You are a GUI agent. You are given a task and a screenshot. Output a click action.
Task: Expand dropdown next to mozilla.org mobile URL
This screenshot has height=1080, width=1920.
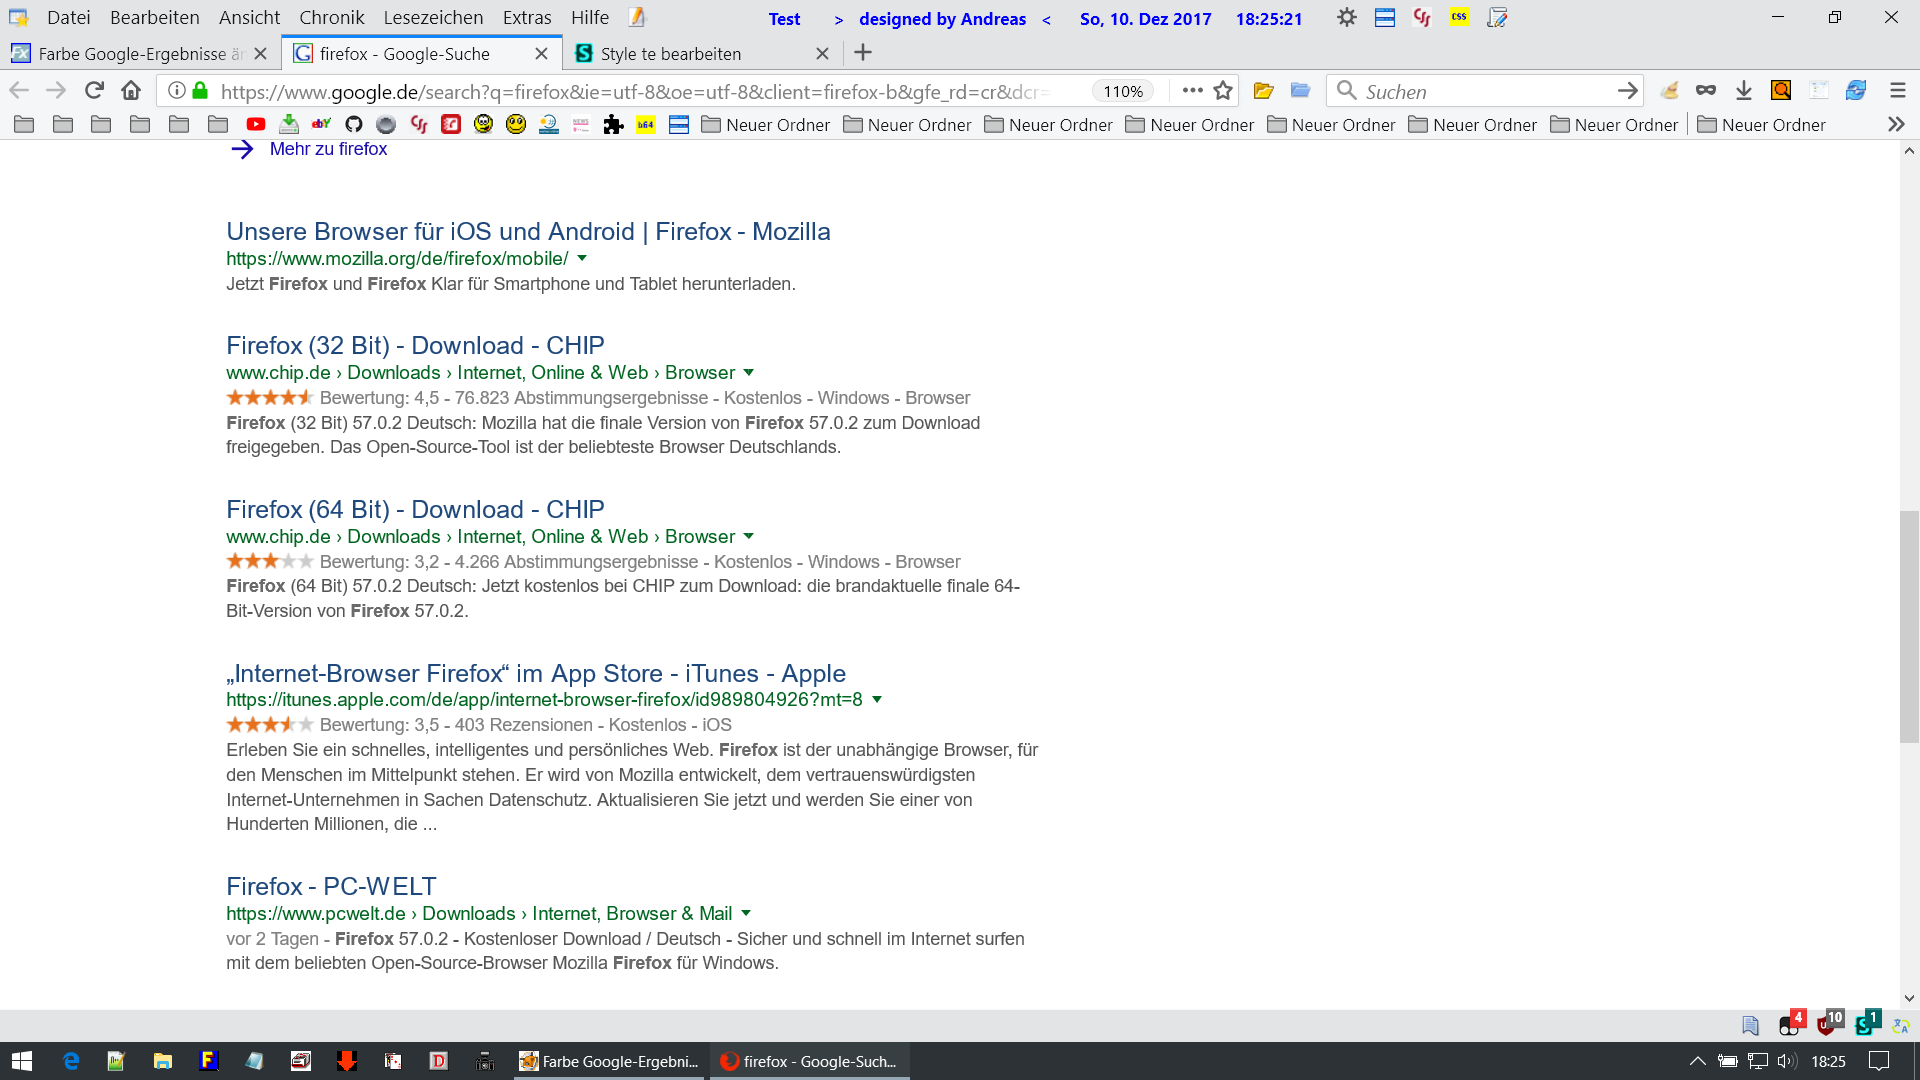pos(582,259)
